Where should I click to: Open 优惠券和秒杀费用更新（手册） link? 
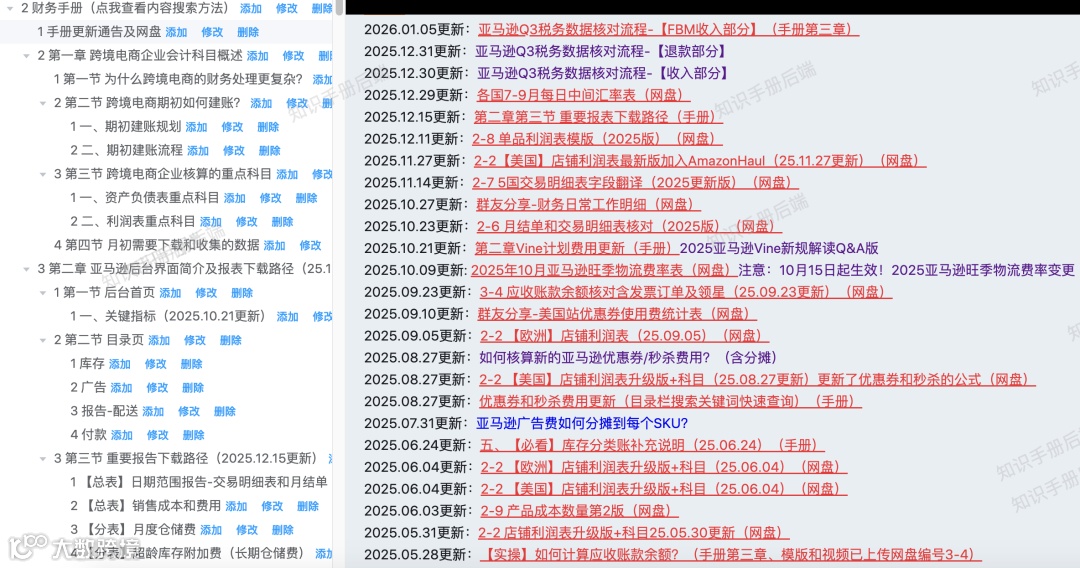670,401
